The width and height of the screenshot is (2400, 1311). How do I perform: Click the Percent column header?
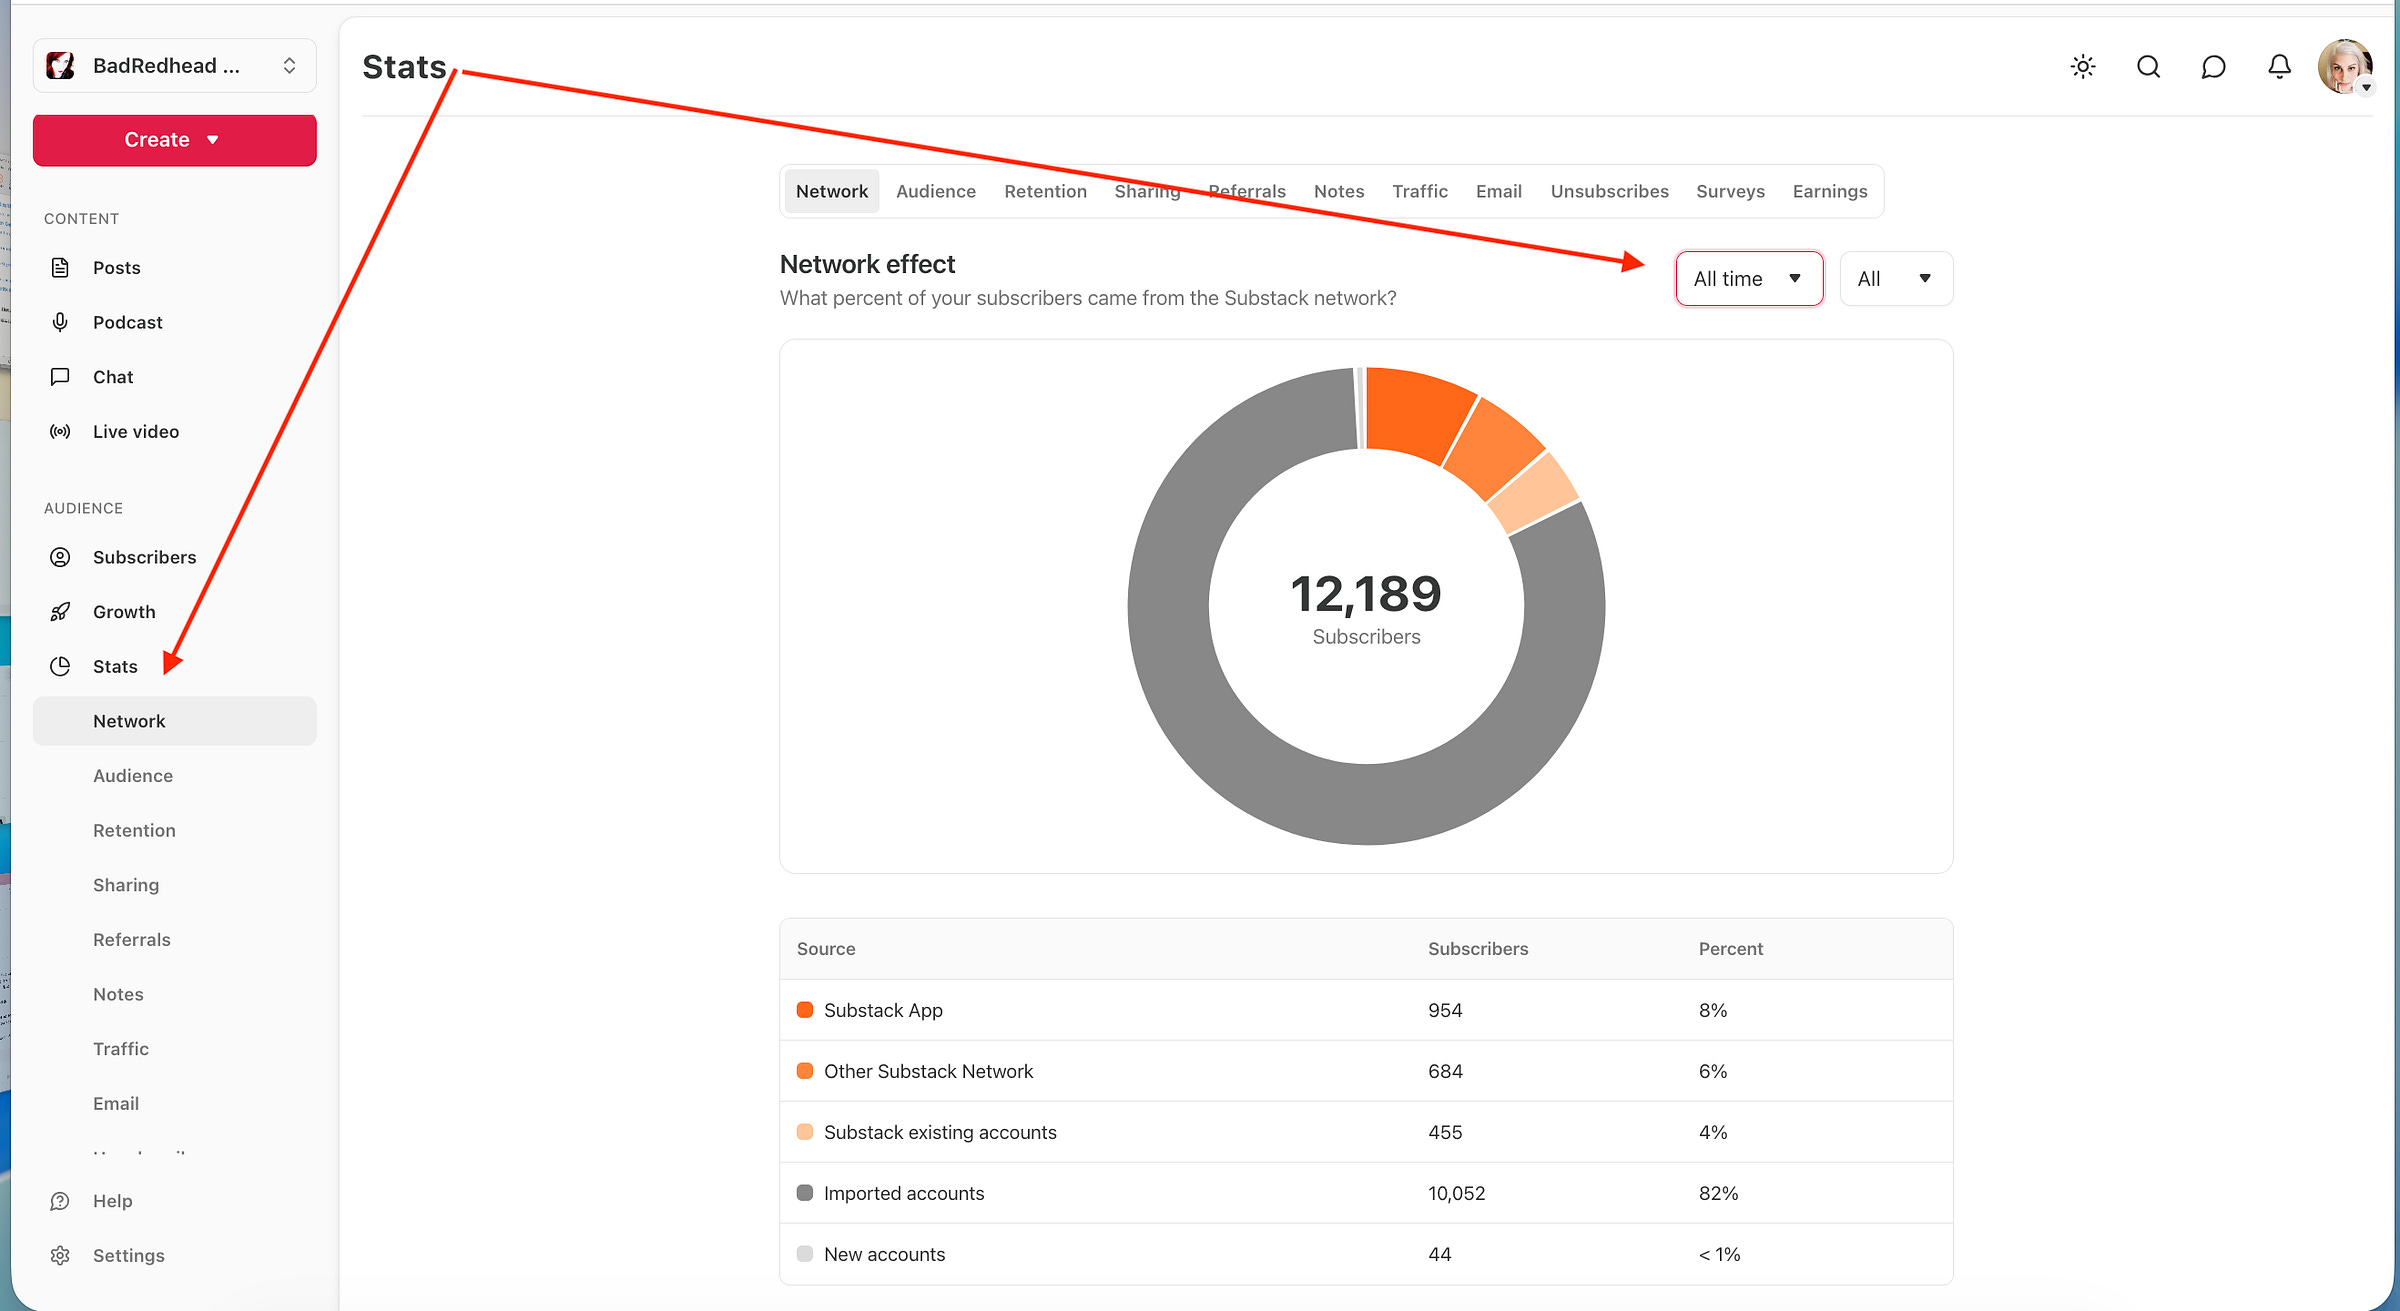[x=1731, y=949]
